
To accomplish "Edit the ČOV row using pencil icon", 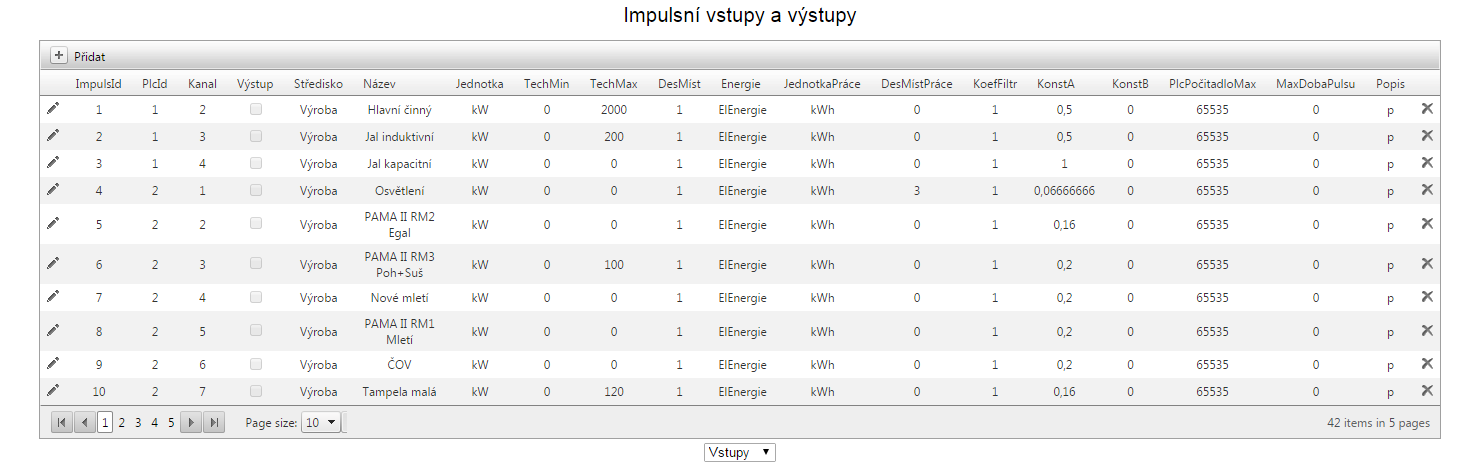I will click(53, 363).
